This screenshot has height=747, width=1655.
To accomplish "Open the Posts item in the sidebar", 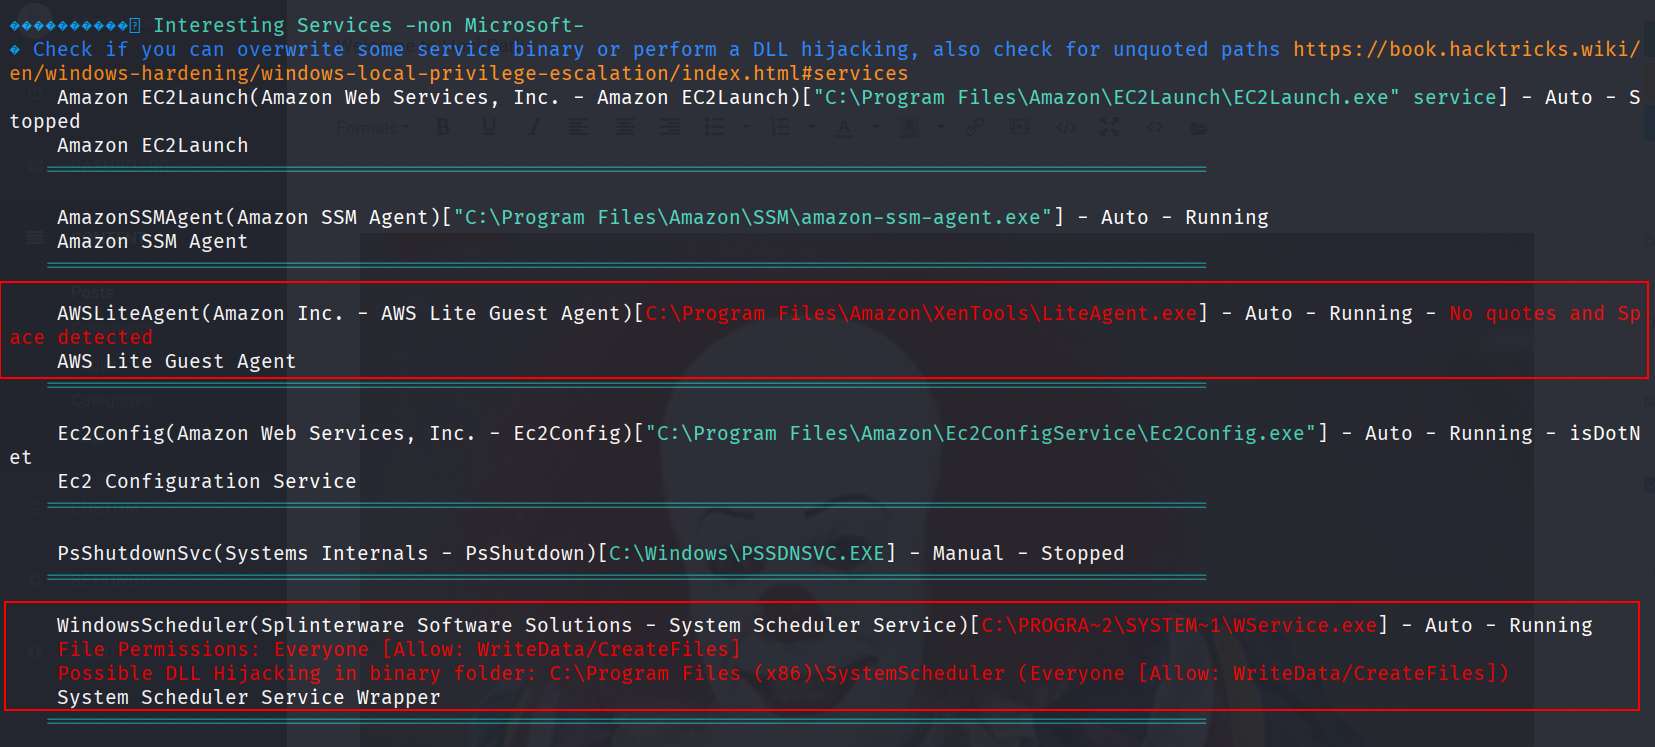I will (x=92, y=291).
